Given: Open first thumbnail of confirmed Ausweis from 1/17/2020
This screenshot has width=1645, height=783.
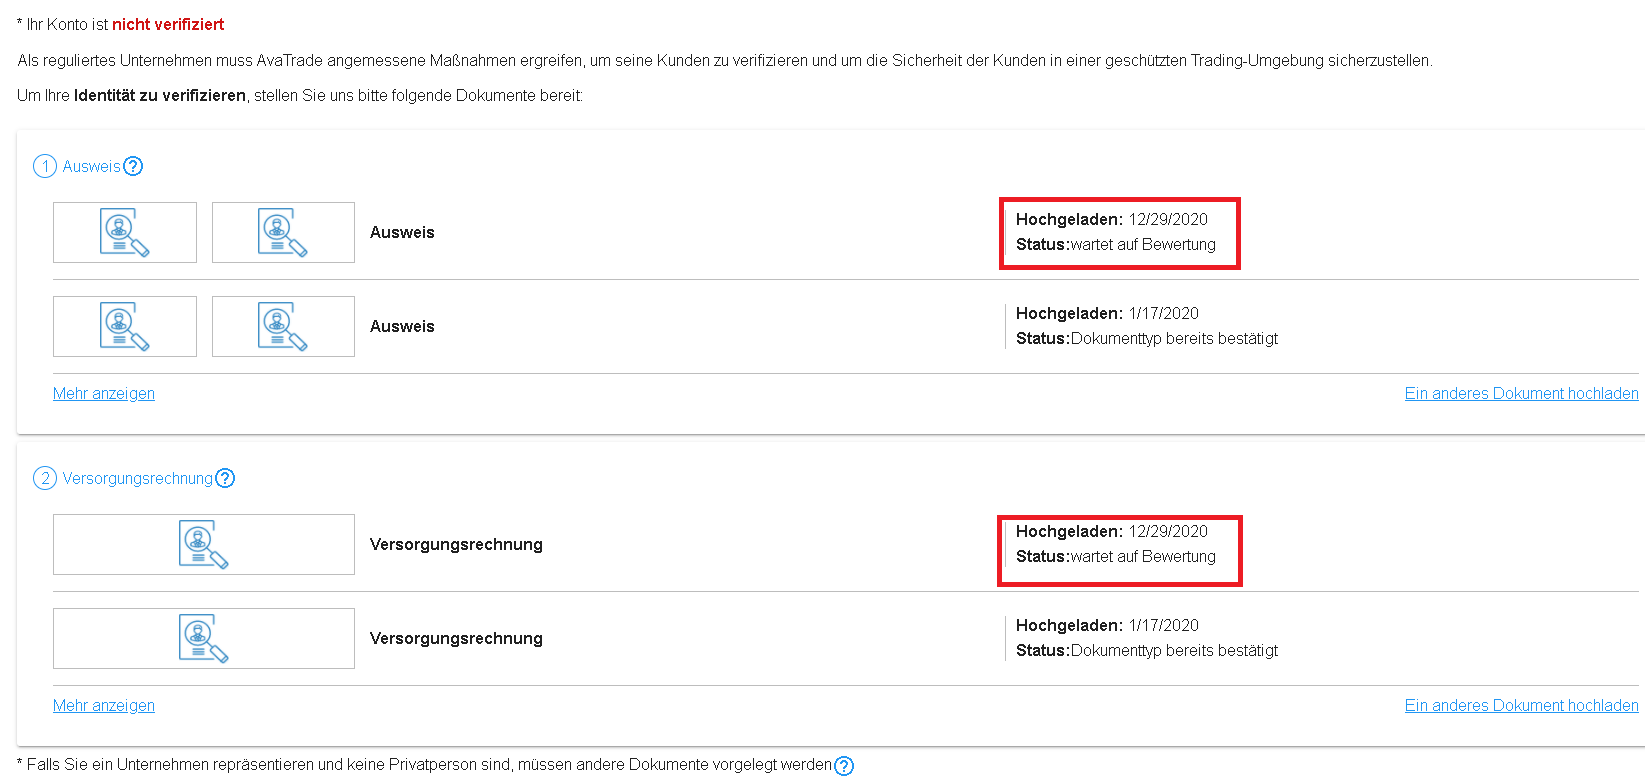Looking at the screenshot, I should (125, 326).
